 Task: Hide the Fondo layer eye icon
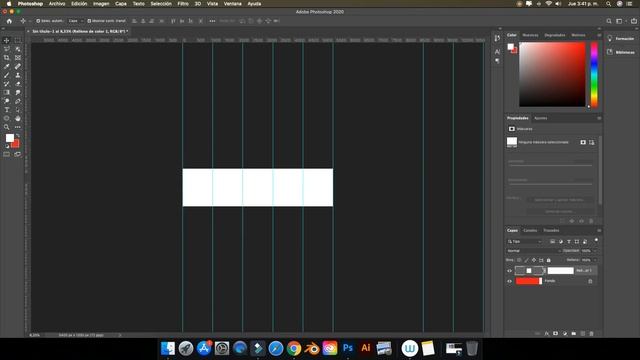[509, 281]
